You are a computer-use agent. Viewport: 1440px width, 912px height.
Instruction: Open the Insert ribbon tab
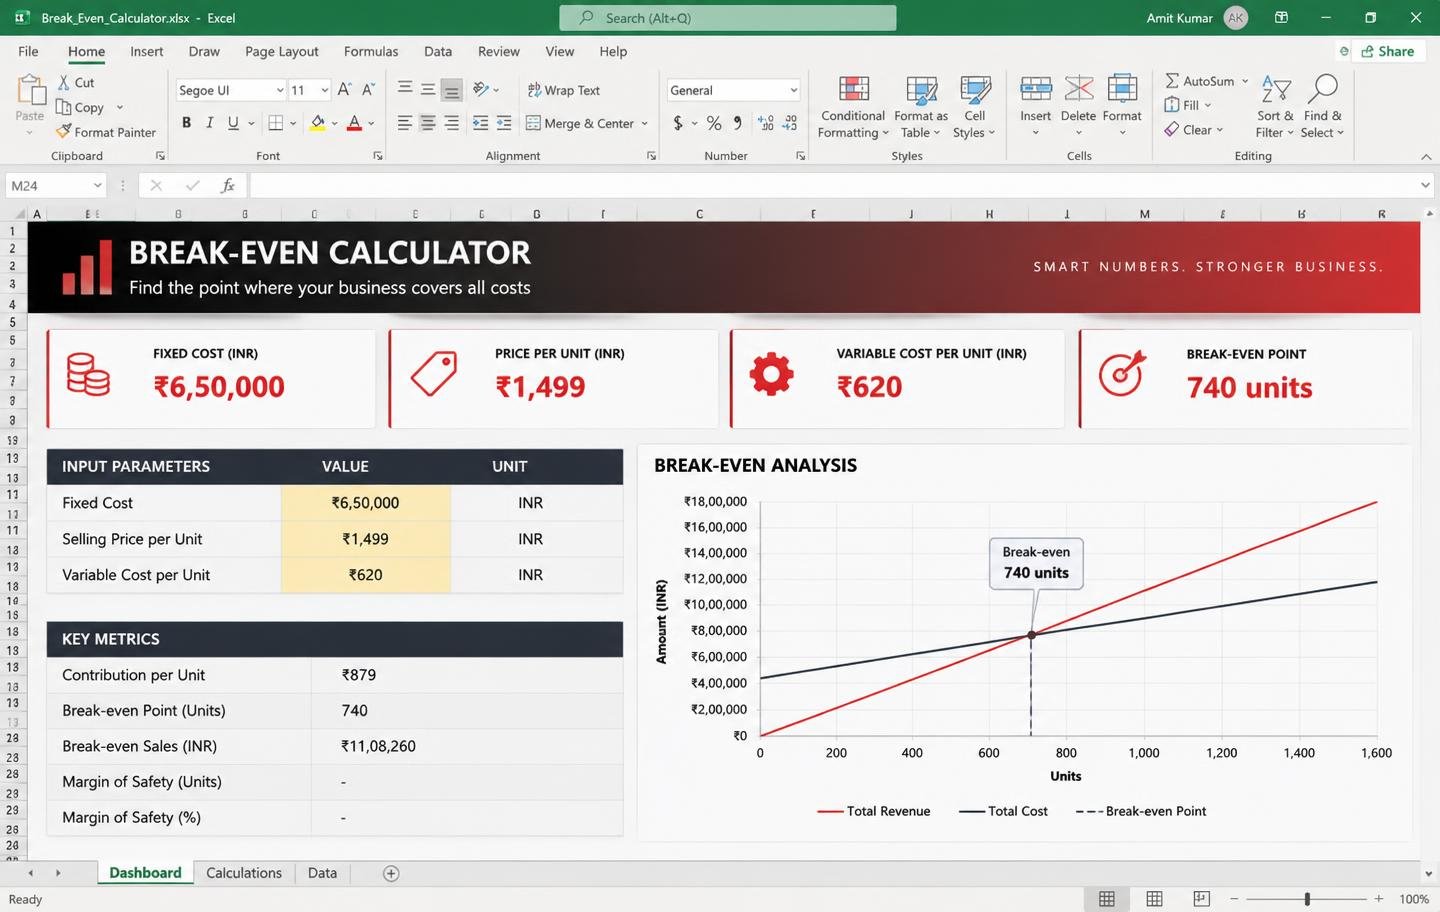click(146, 51)
